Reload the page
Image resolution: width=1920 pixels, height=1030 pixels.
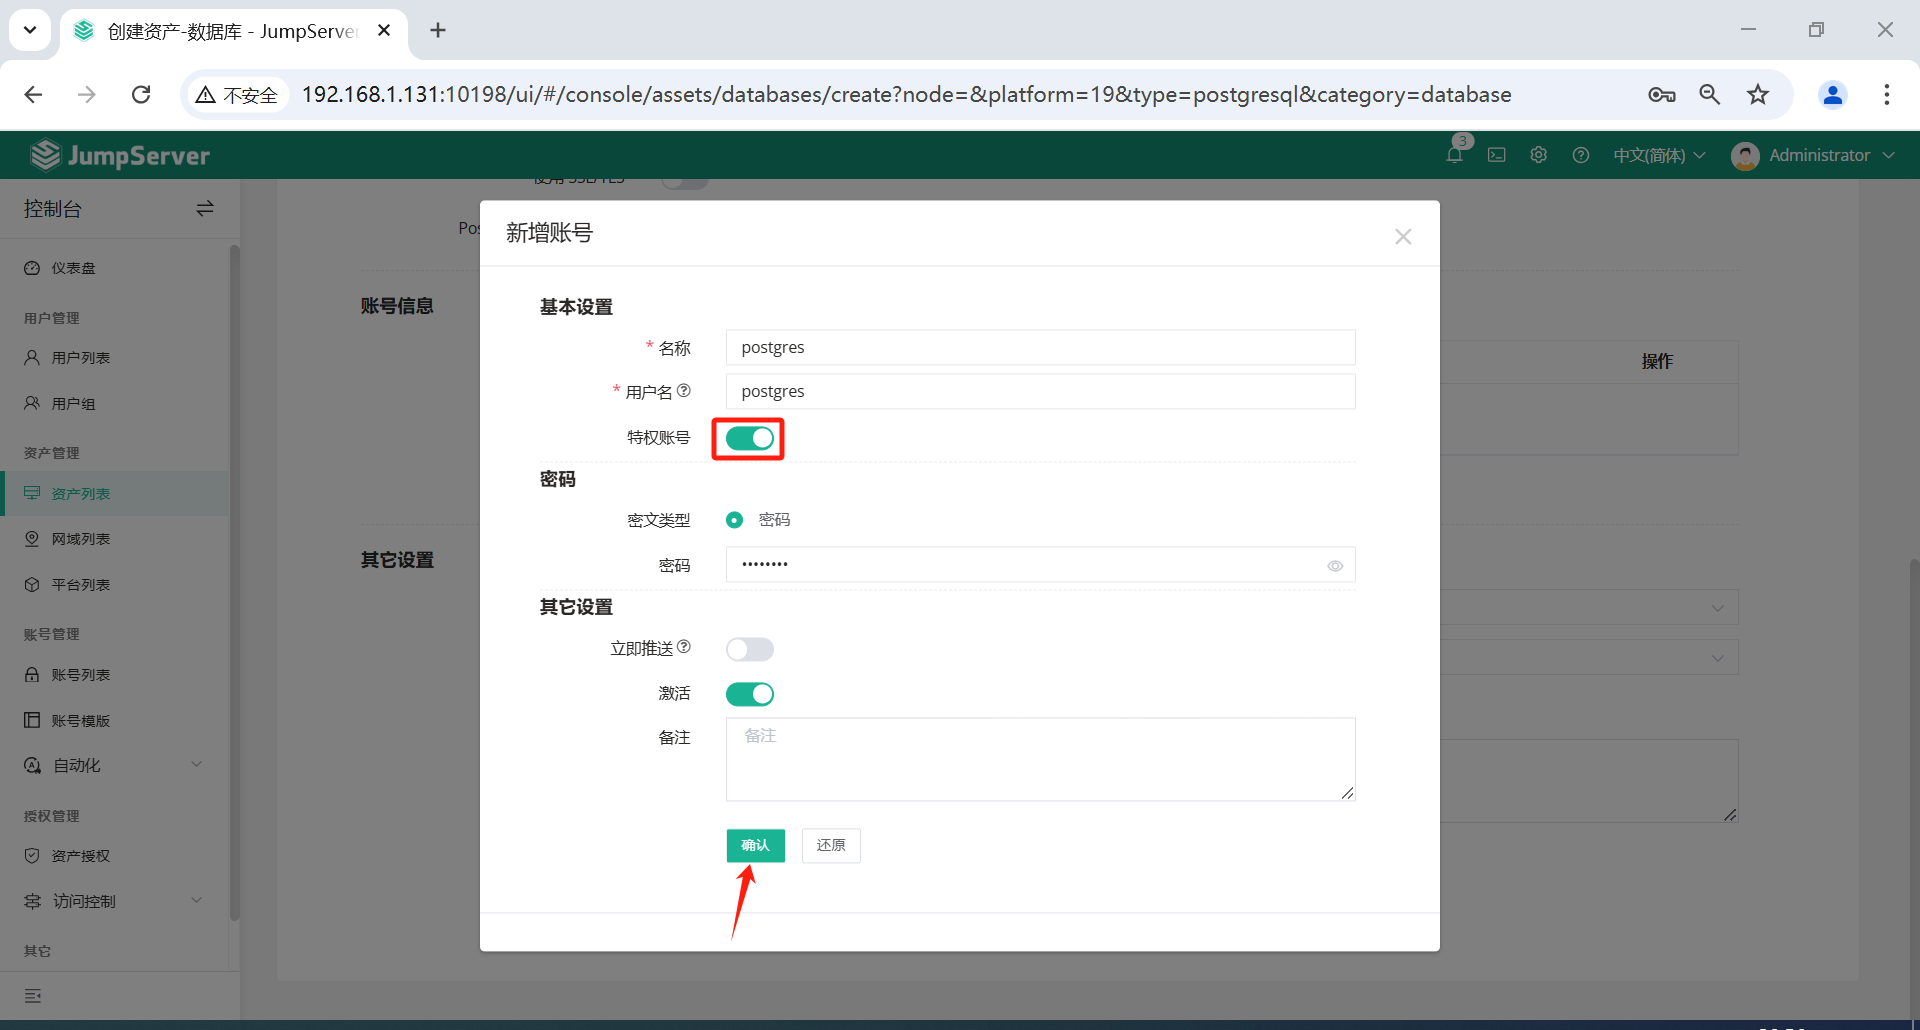[x=141, y=95]
